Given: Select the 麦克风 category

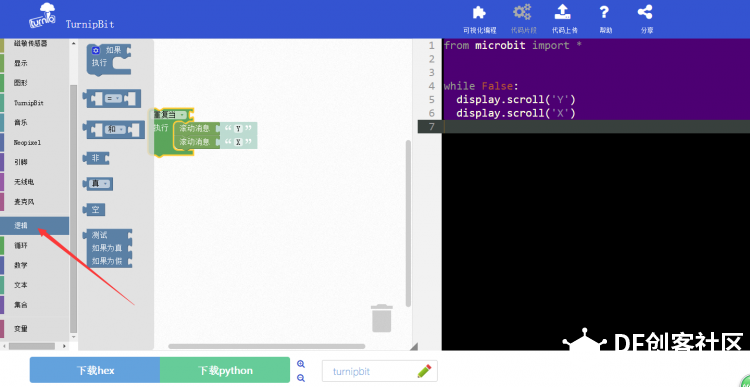Looking at the screenshot, I should (x=24, y=202).
